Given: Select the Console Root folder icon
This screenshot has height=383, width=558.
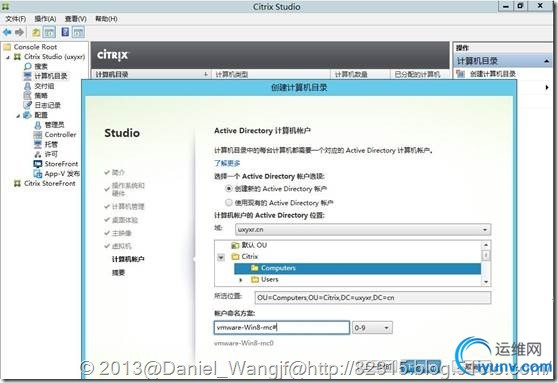Looking at the screenshot, I should click(x=7, y=47).
